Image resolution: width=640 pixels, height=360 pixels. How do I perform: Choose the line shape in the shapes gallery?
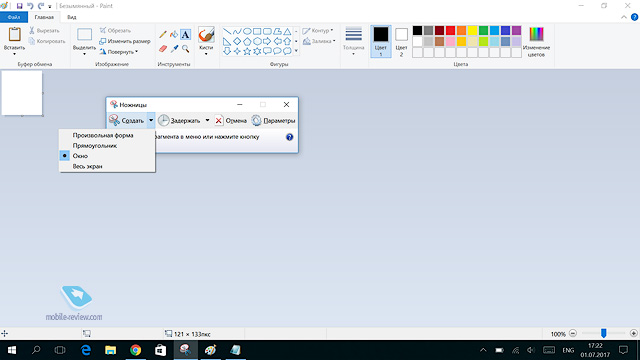coord(227,31)
